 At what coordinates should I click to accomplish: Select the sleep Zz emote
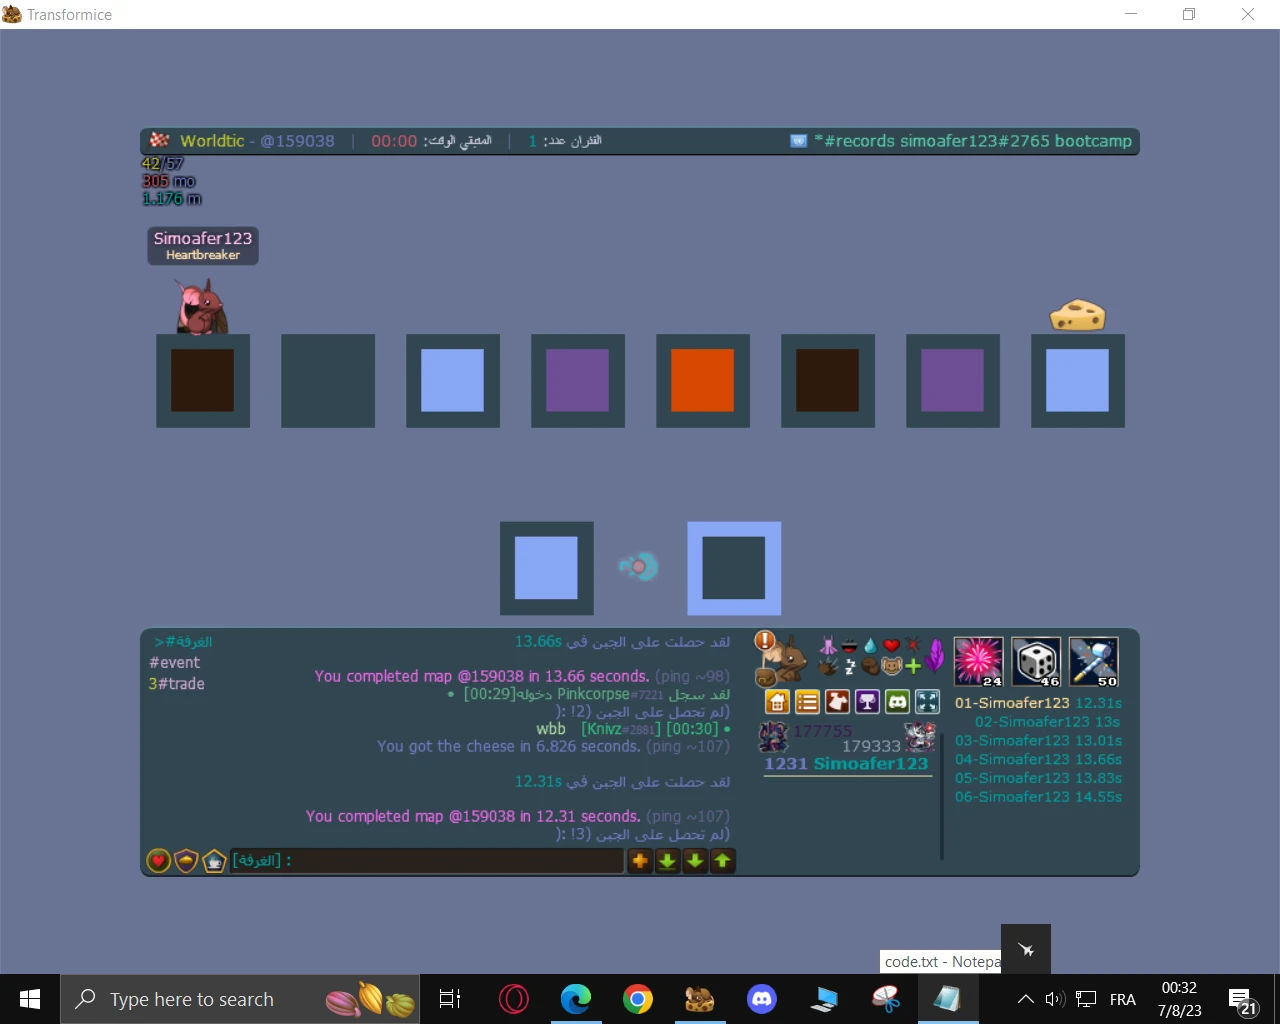tap(850, 666)
